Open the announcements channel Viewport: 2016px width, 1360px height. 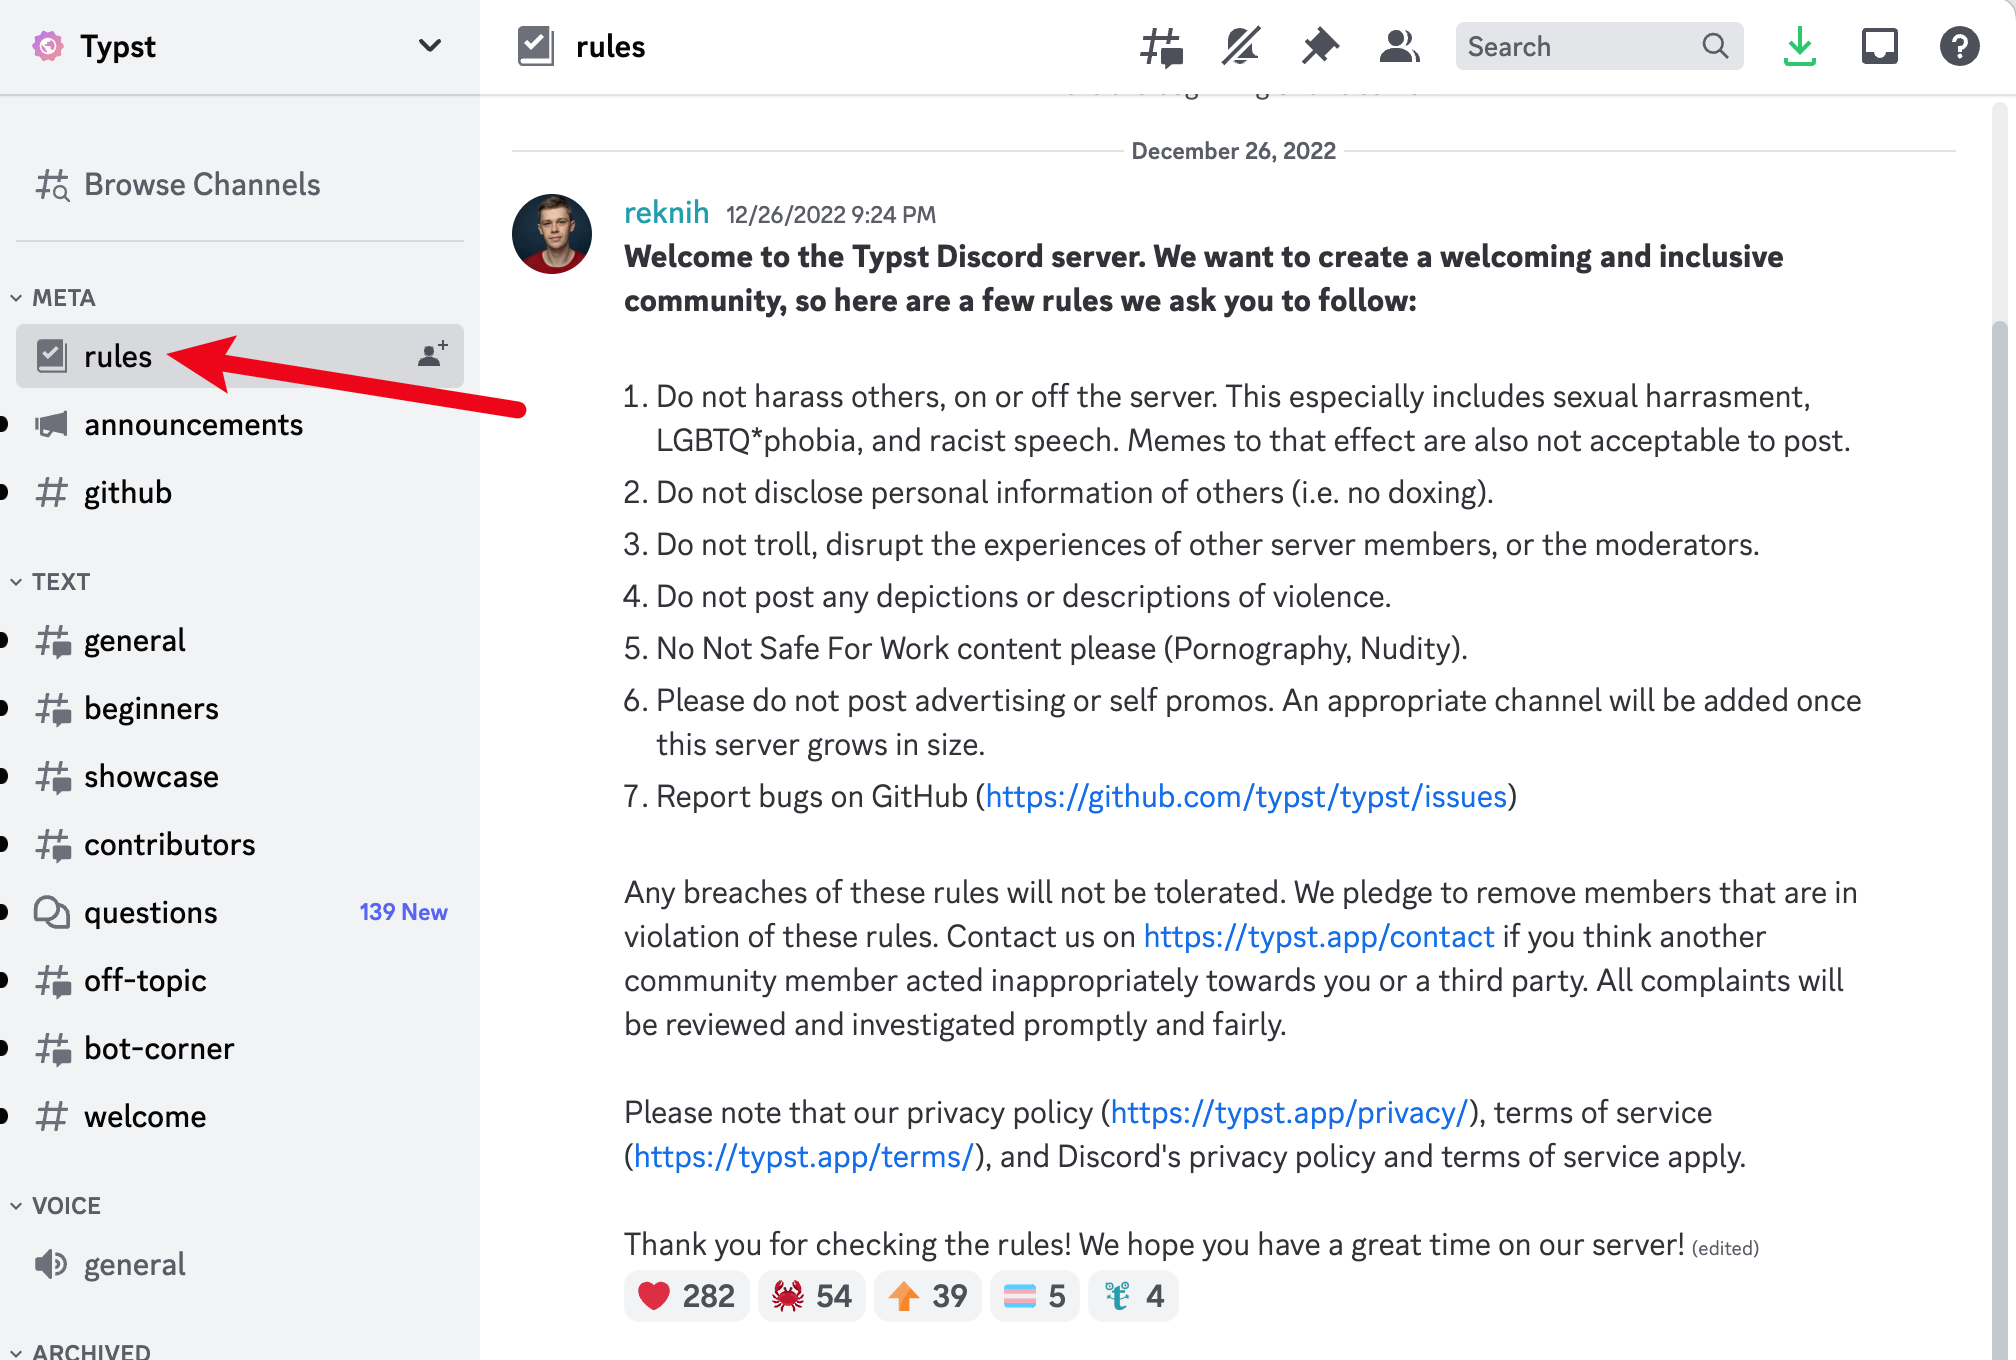240,424
